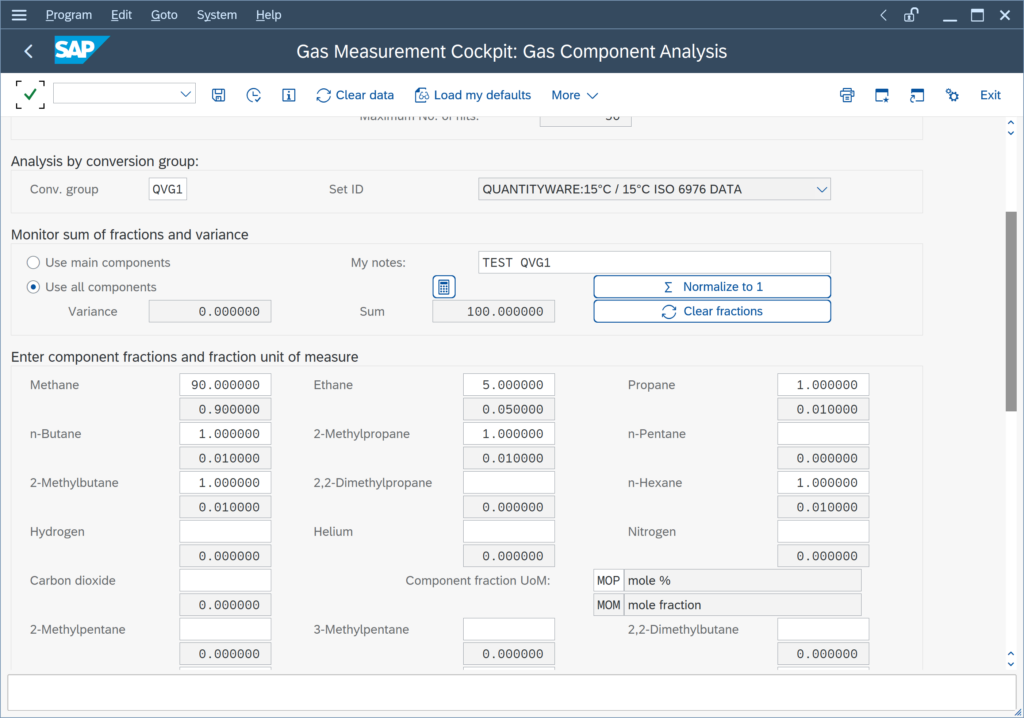Click the Ethane mole % field
Image resolution: width=1024 pixels, height=718 pixels.
tap(509, 385)
